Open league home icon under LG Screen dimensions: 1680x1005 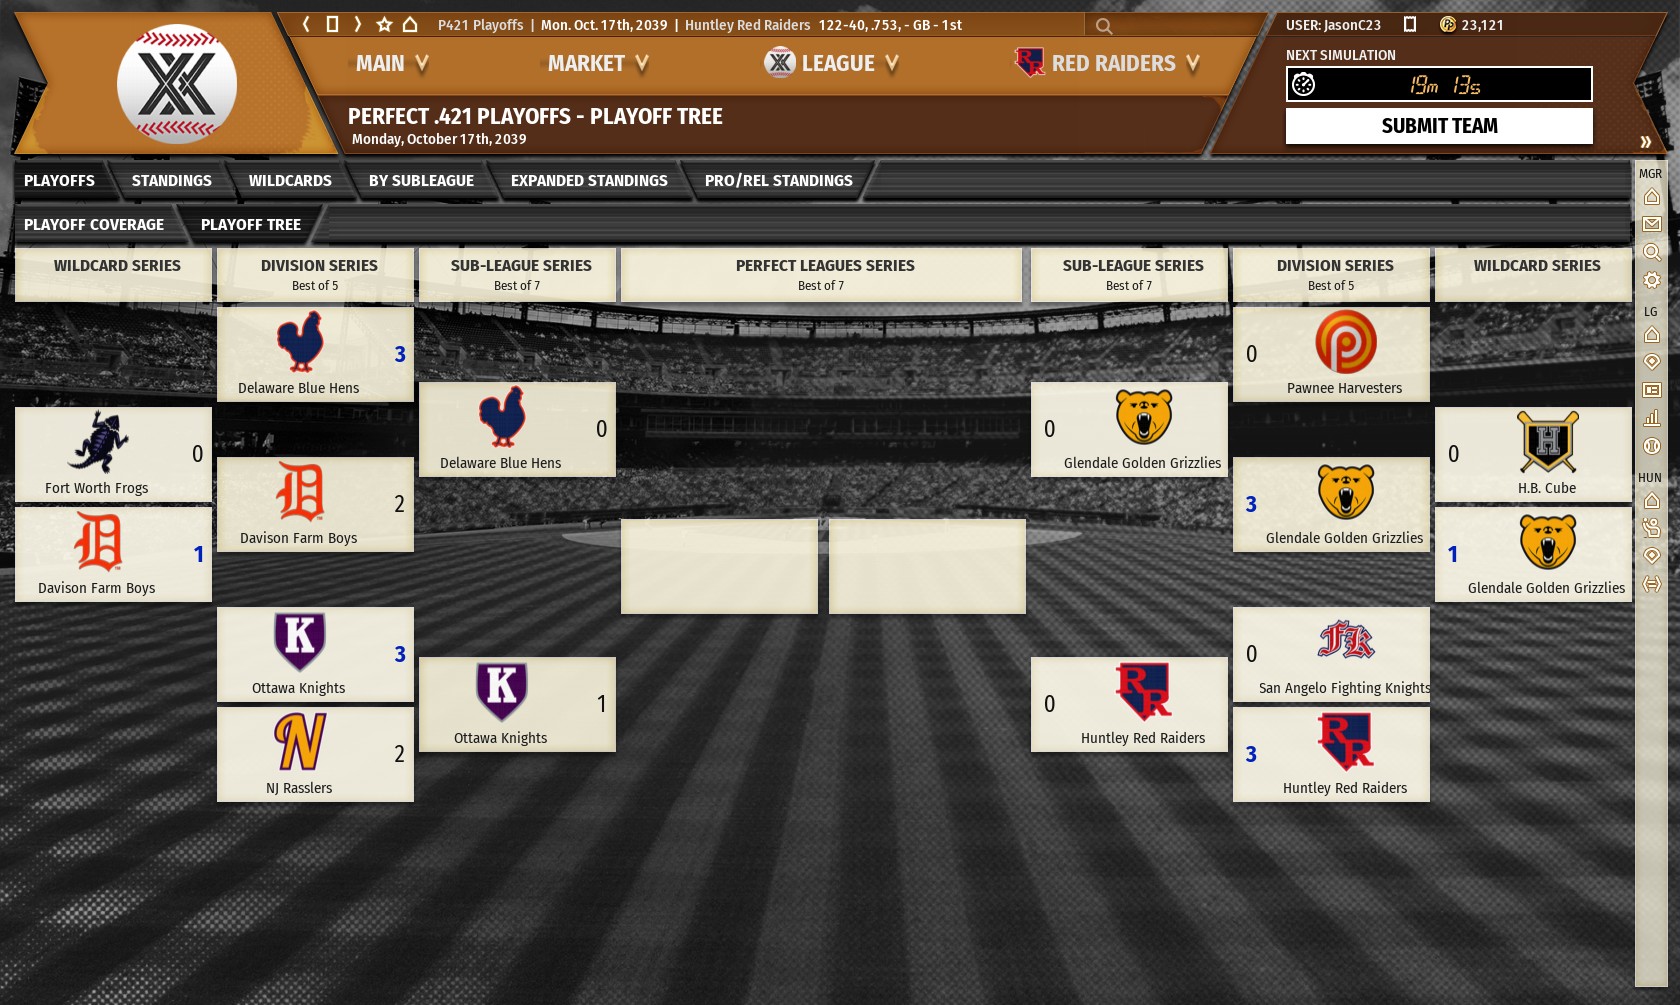pos(1652,335)
